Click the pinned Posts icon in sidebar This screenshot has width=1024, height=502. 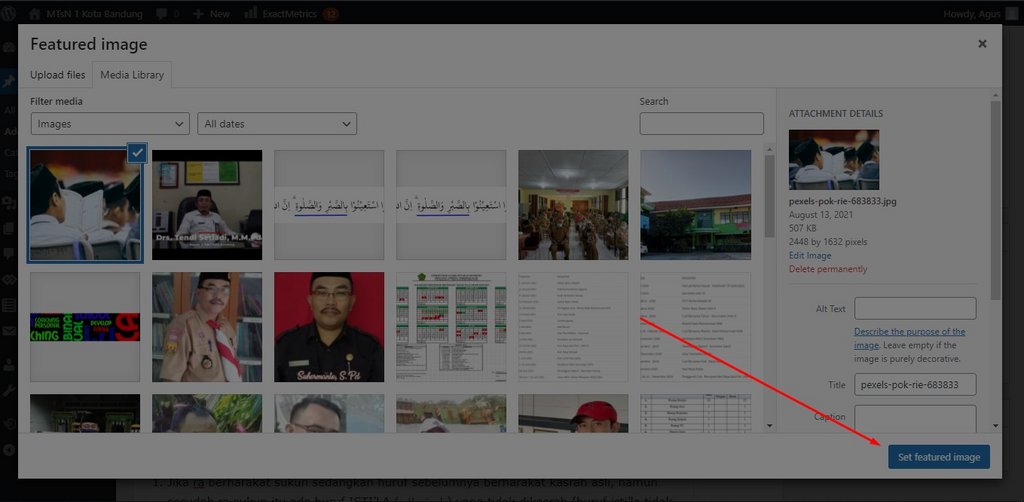pyautogui.click(x=8, y=82)
